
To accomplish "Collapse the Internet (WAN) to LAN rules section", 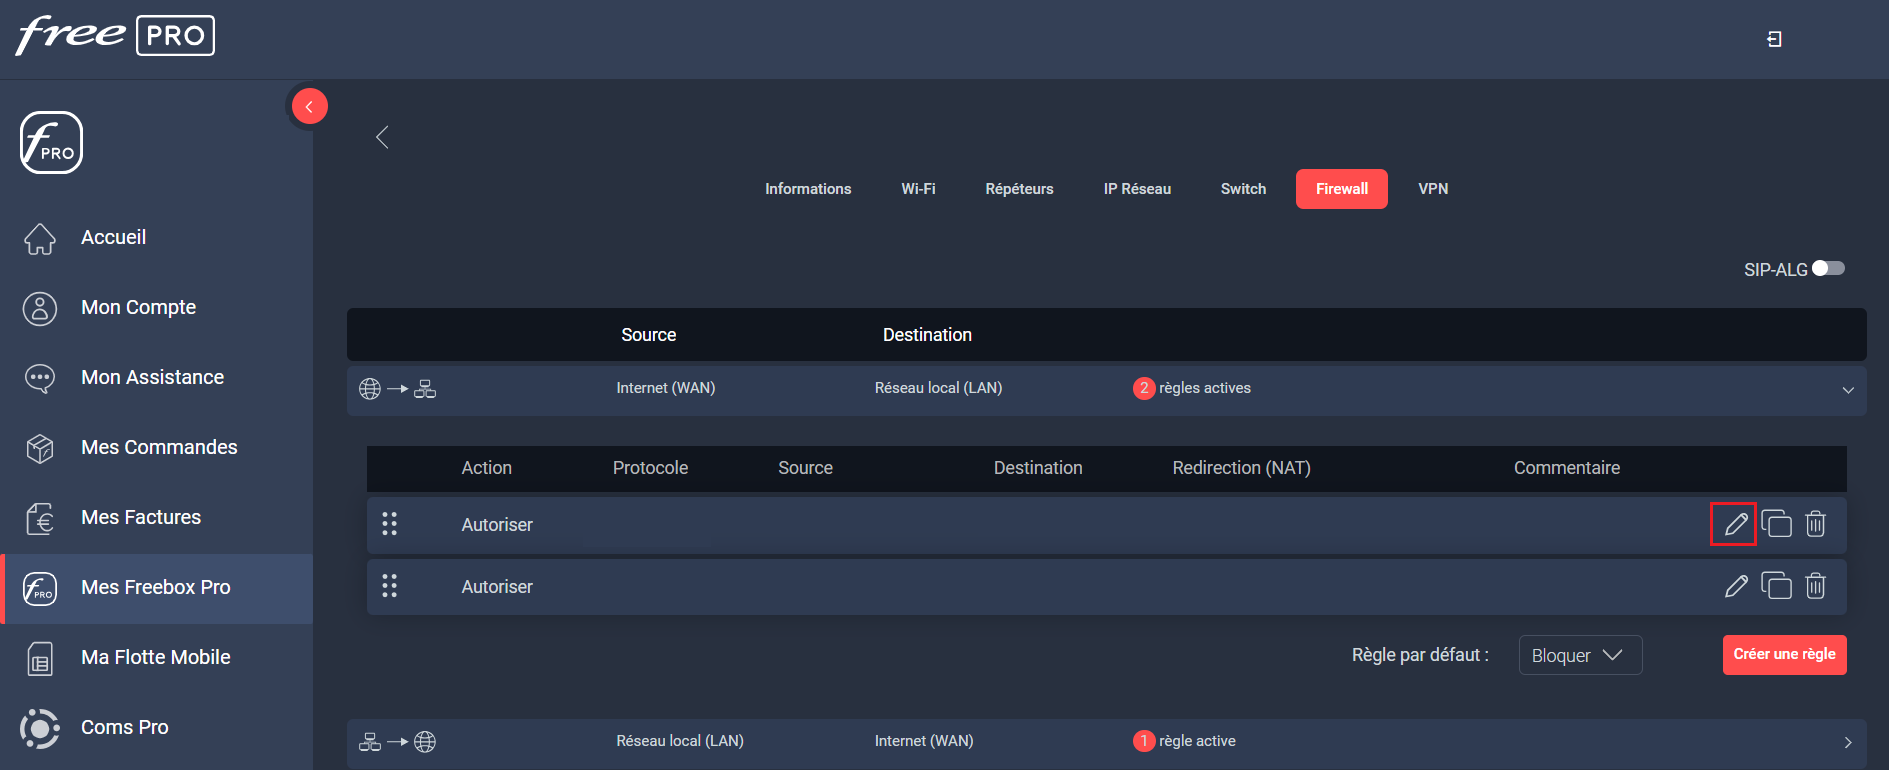I will [1848, 390].
